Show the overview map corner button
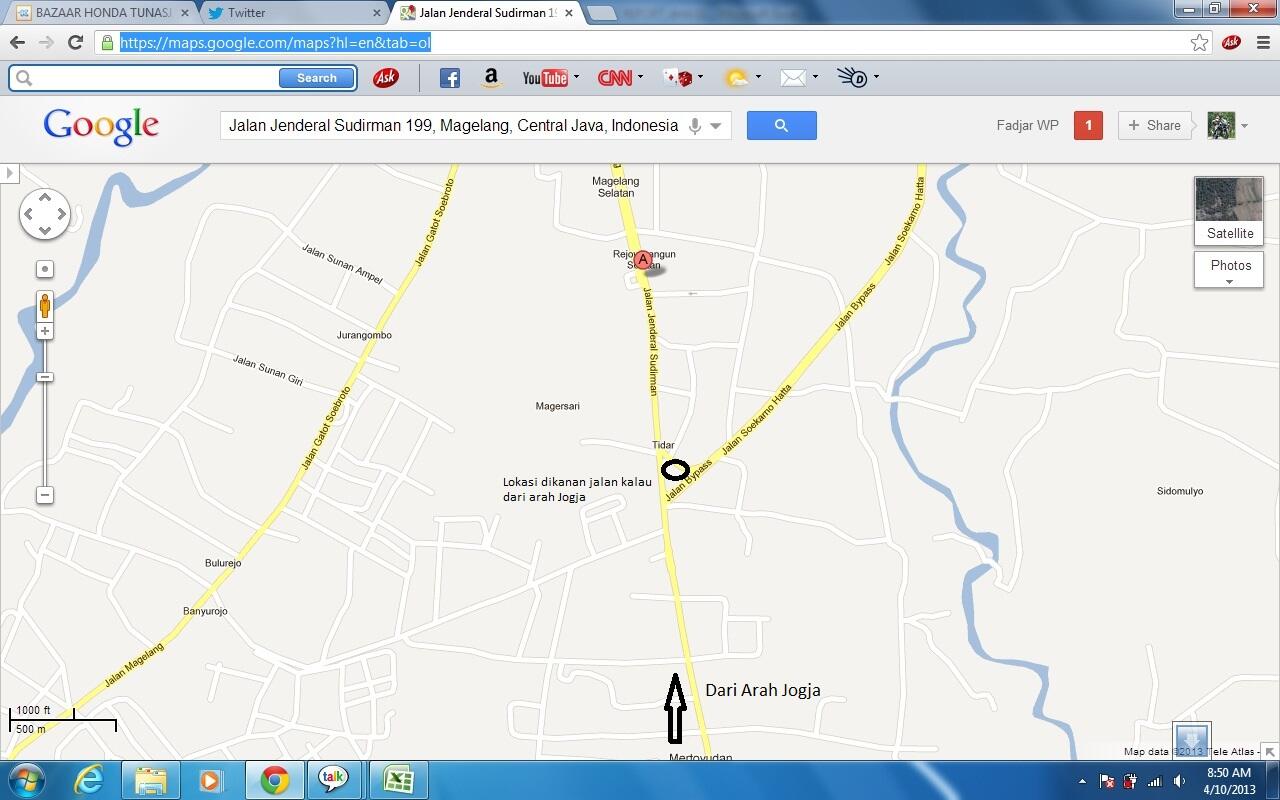Viewport: 1280px width, 800px height. point(1270,751)
